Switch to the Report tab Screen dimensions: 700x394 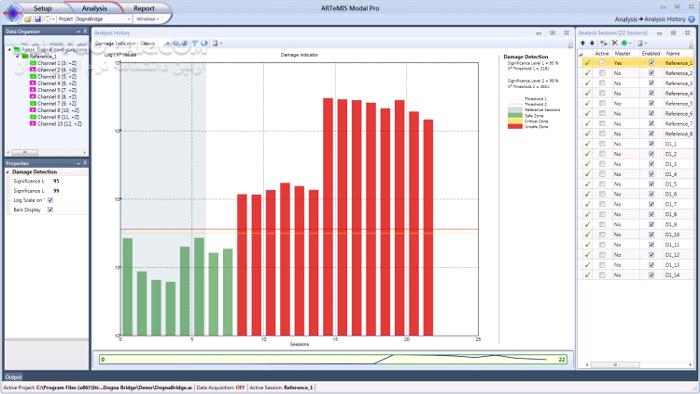click(144, 8)
